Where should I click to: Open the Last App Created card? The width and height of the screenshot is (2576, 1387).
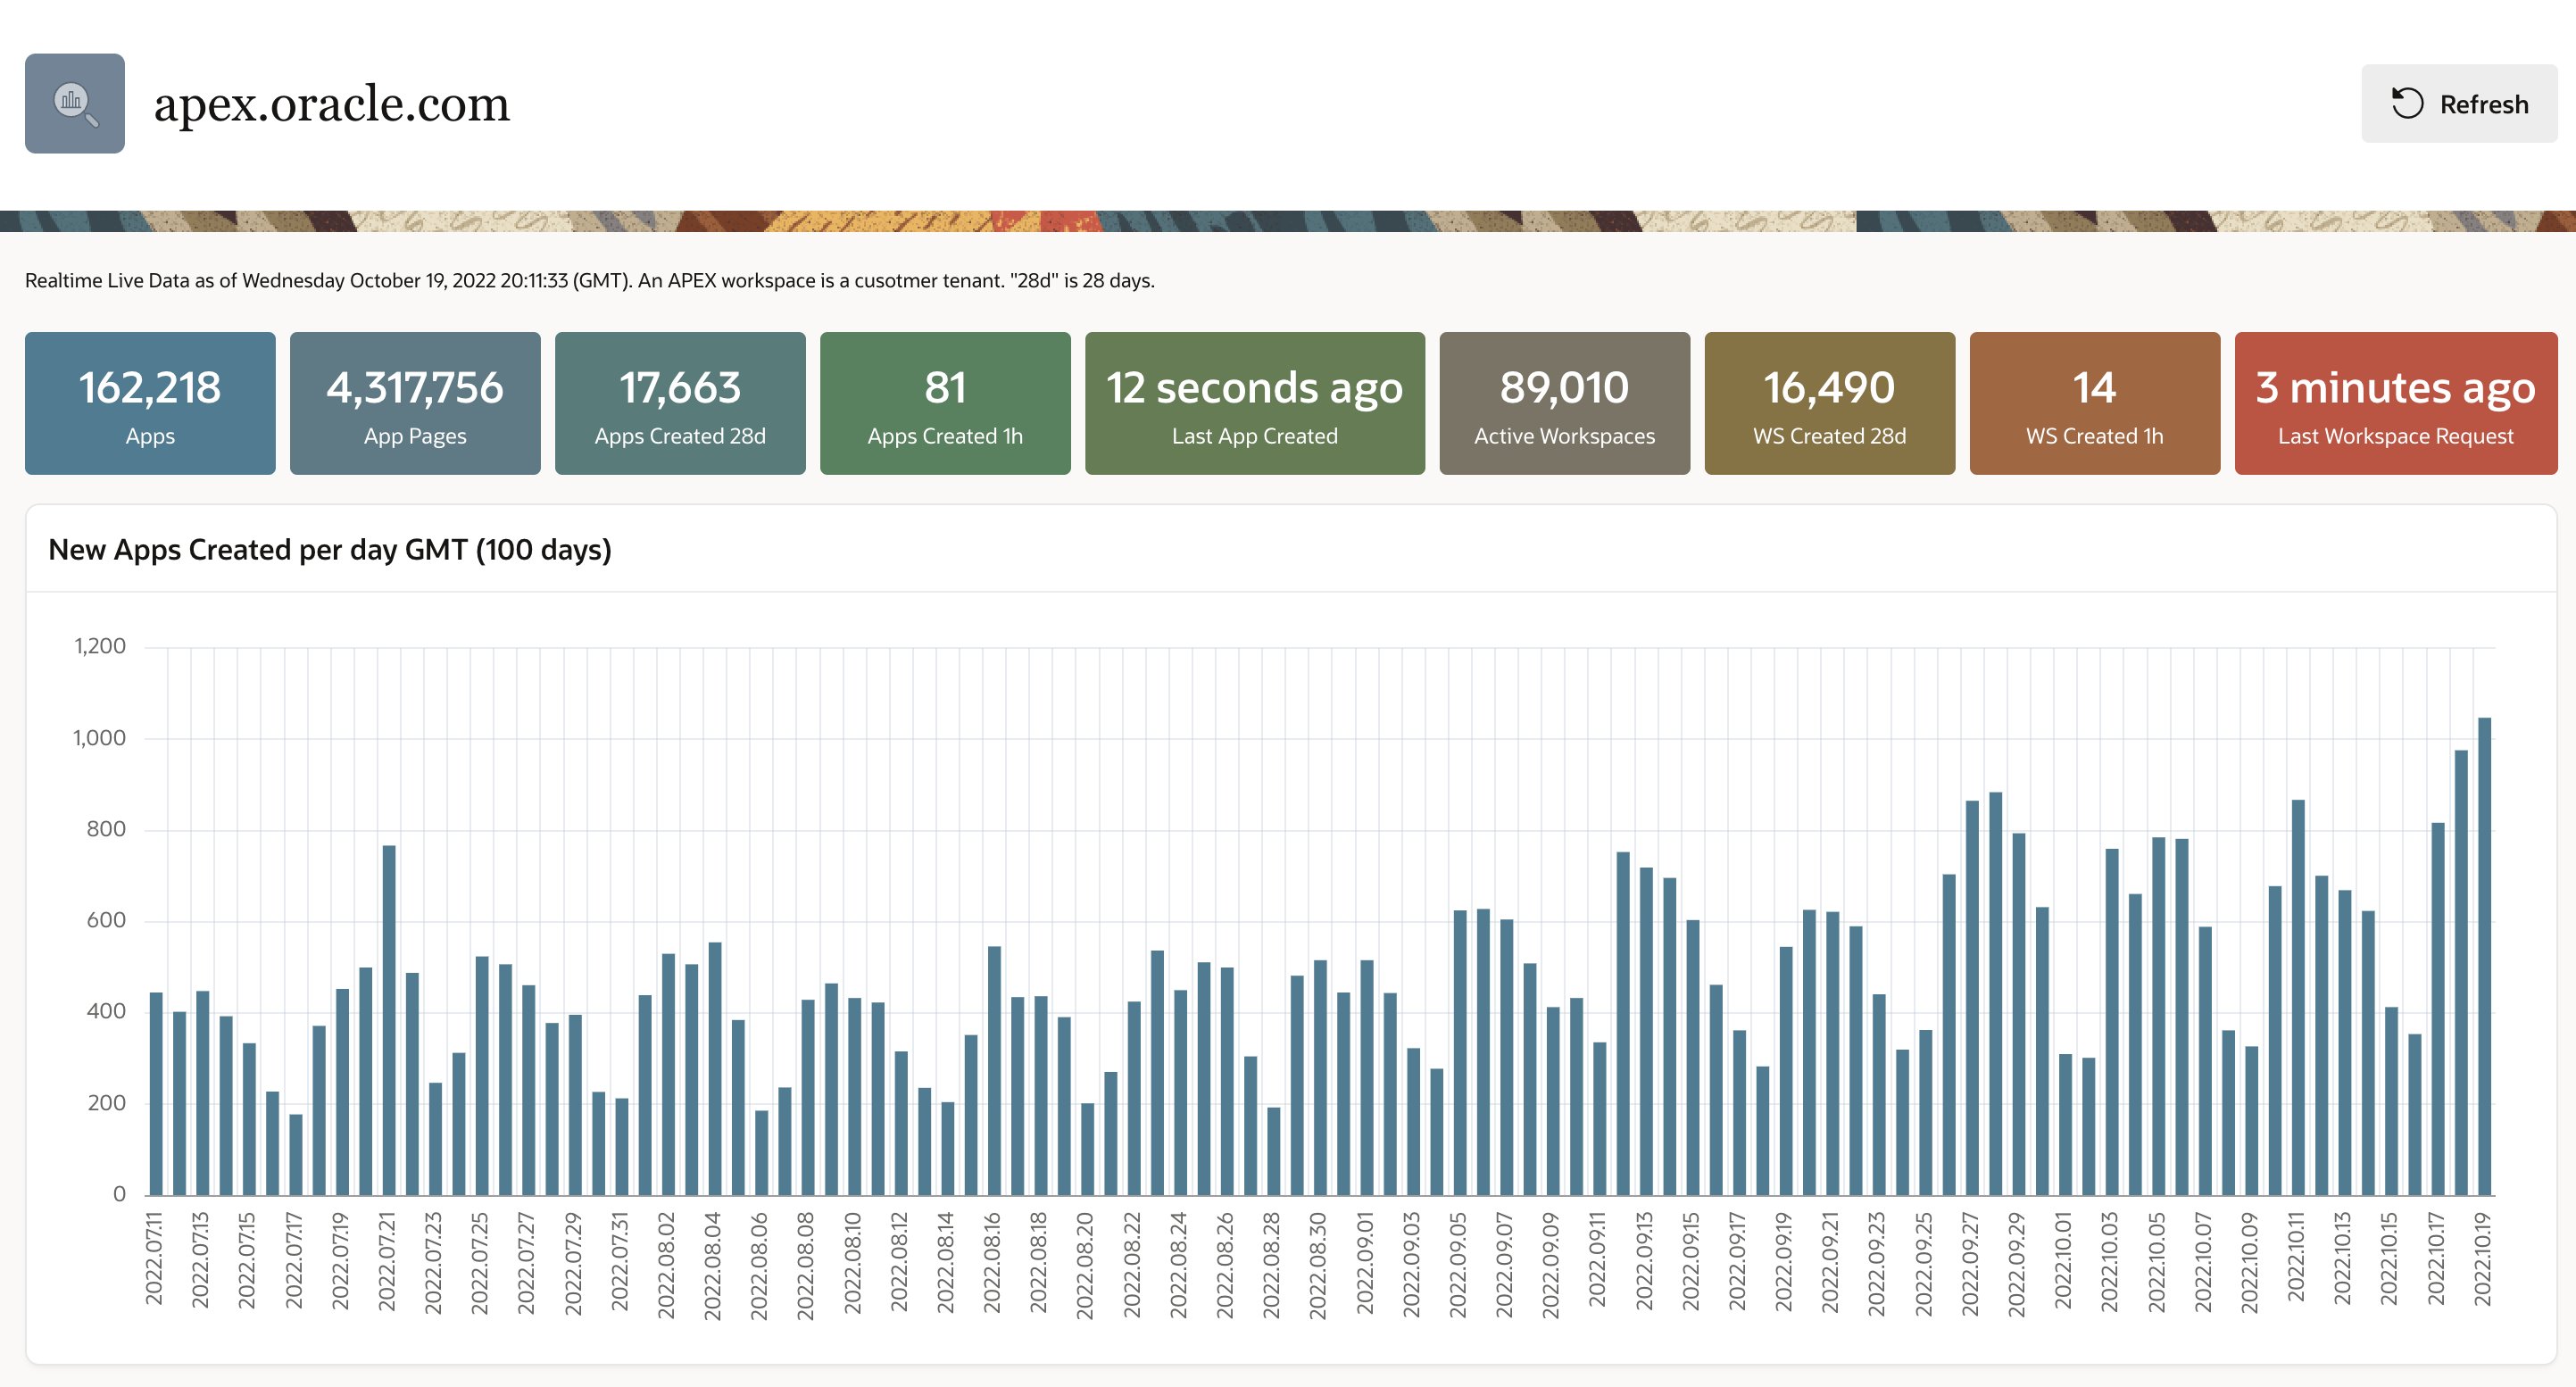(x=1254, y=403)
